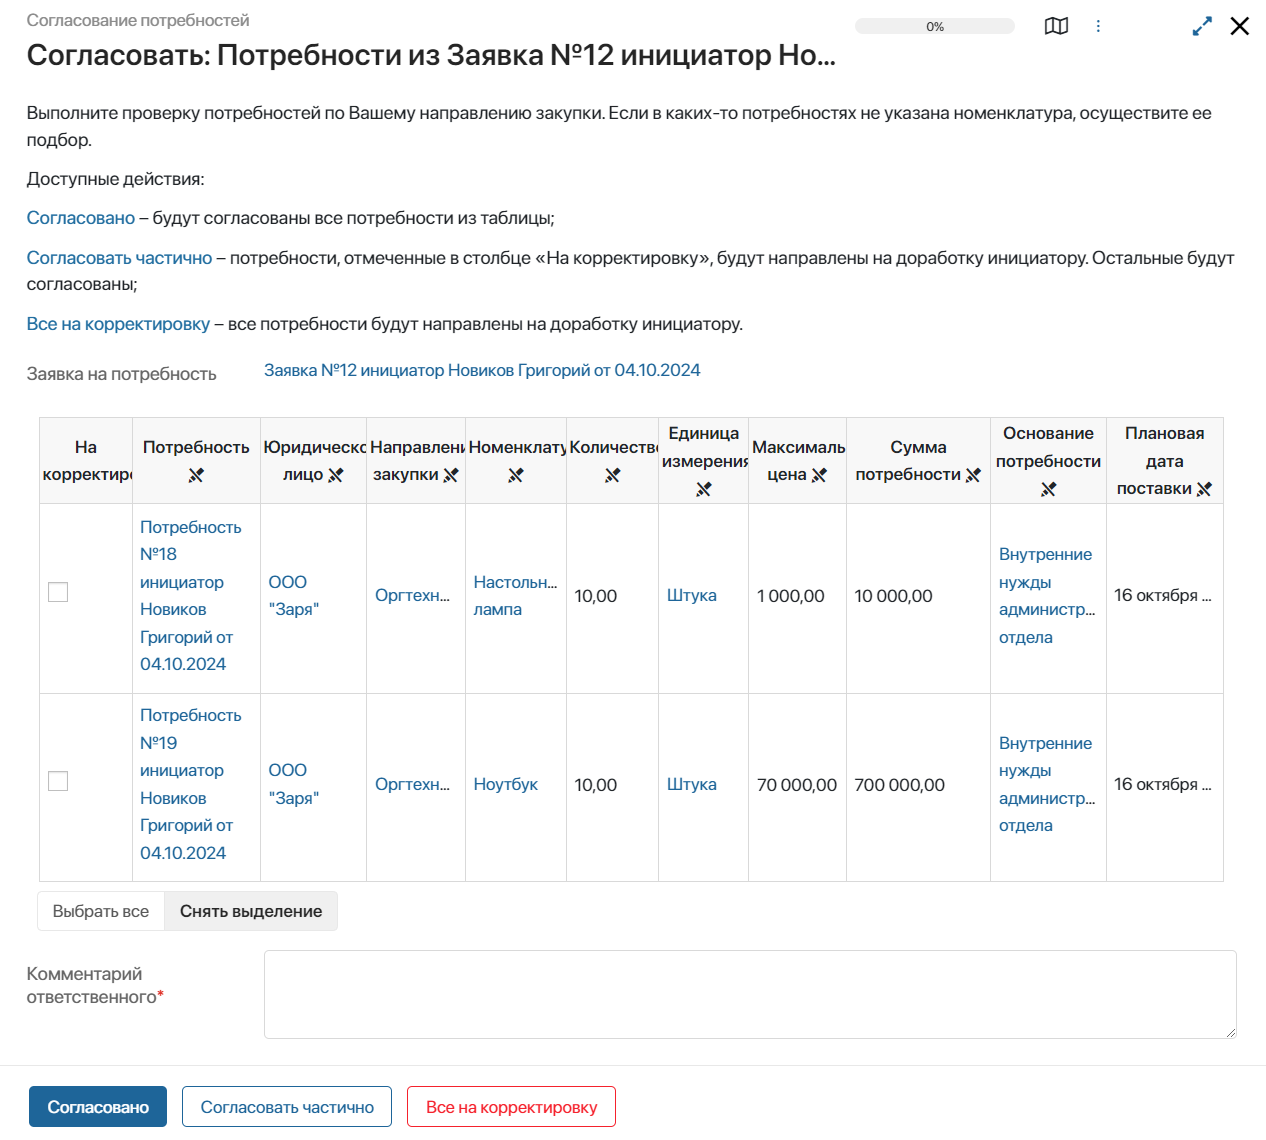
Task: Click pin icon in Потребность column header
Action: (x=196, y=475)
